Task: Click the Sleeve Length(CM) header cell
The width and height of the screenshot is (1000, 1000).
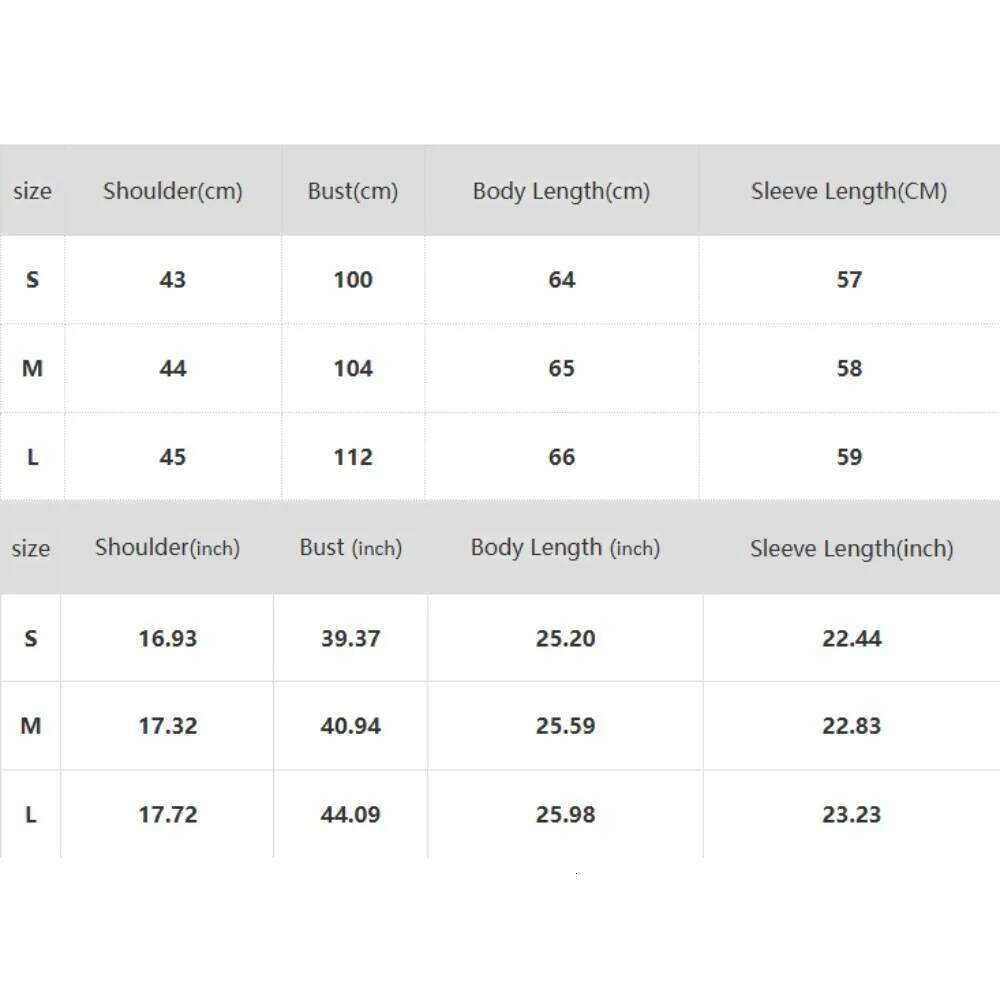Action: click(848, 191)
